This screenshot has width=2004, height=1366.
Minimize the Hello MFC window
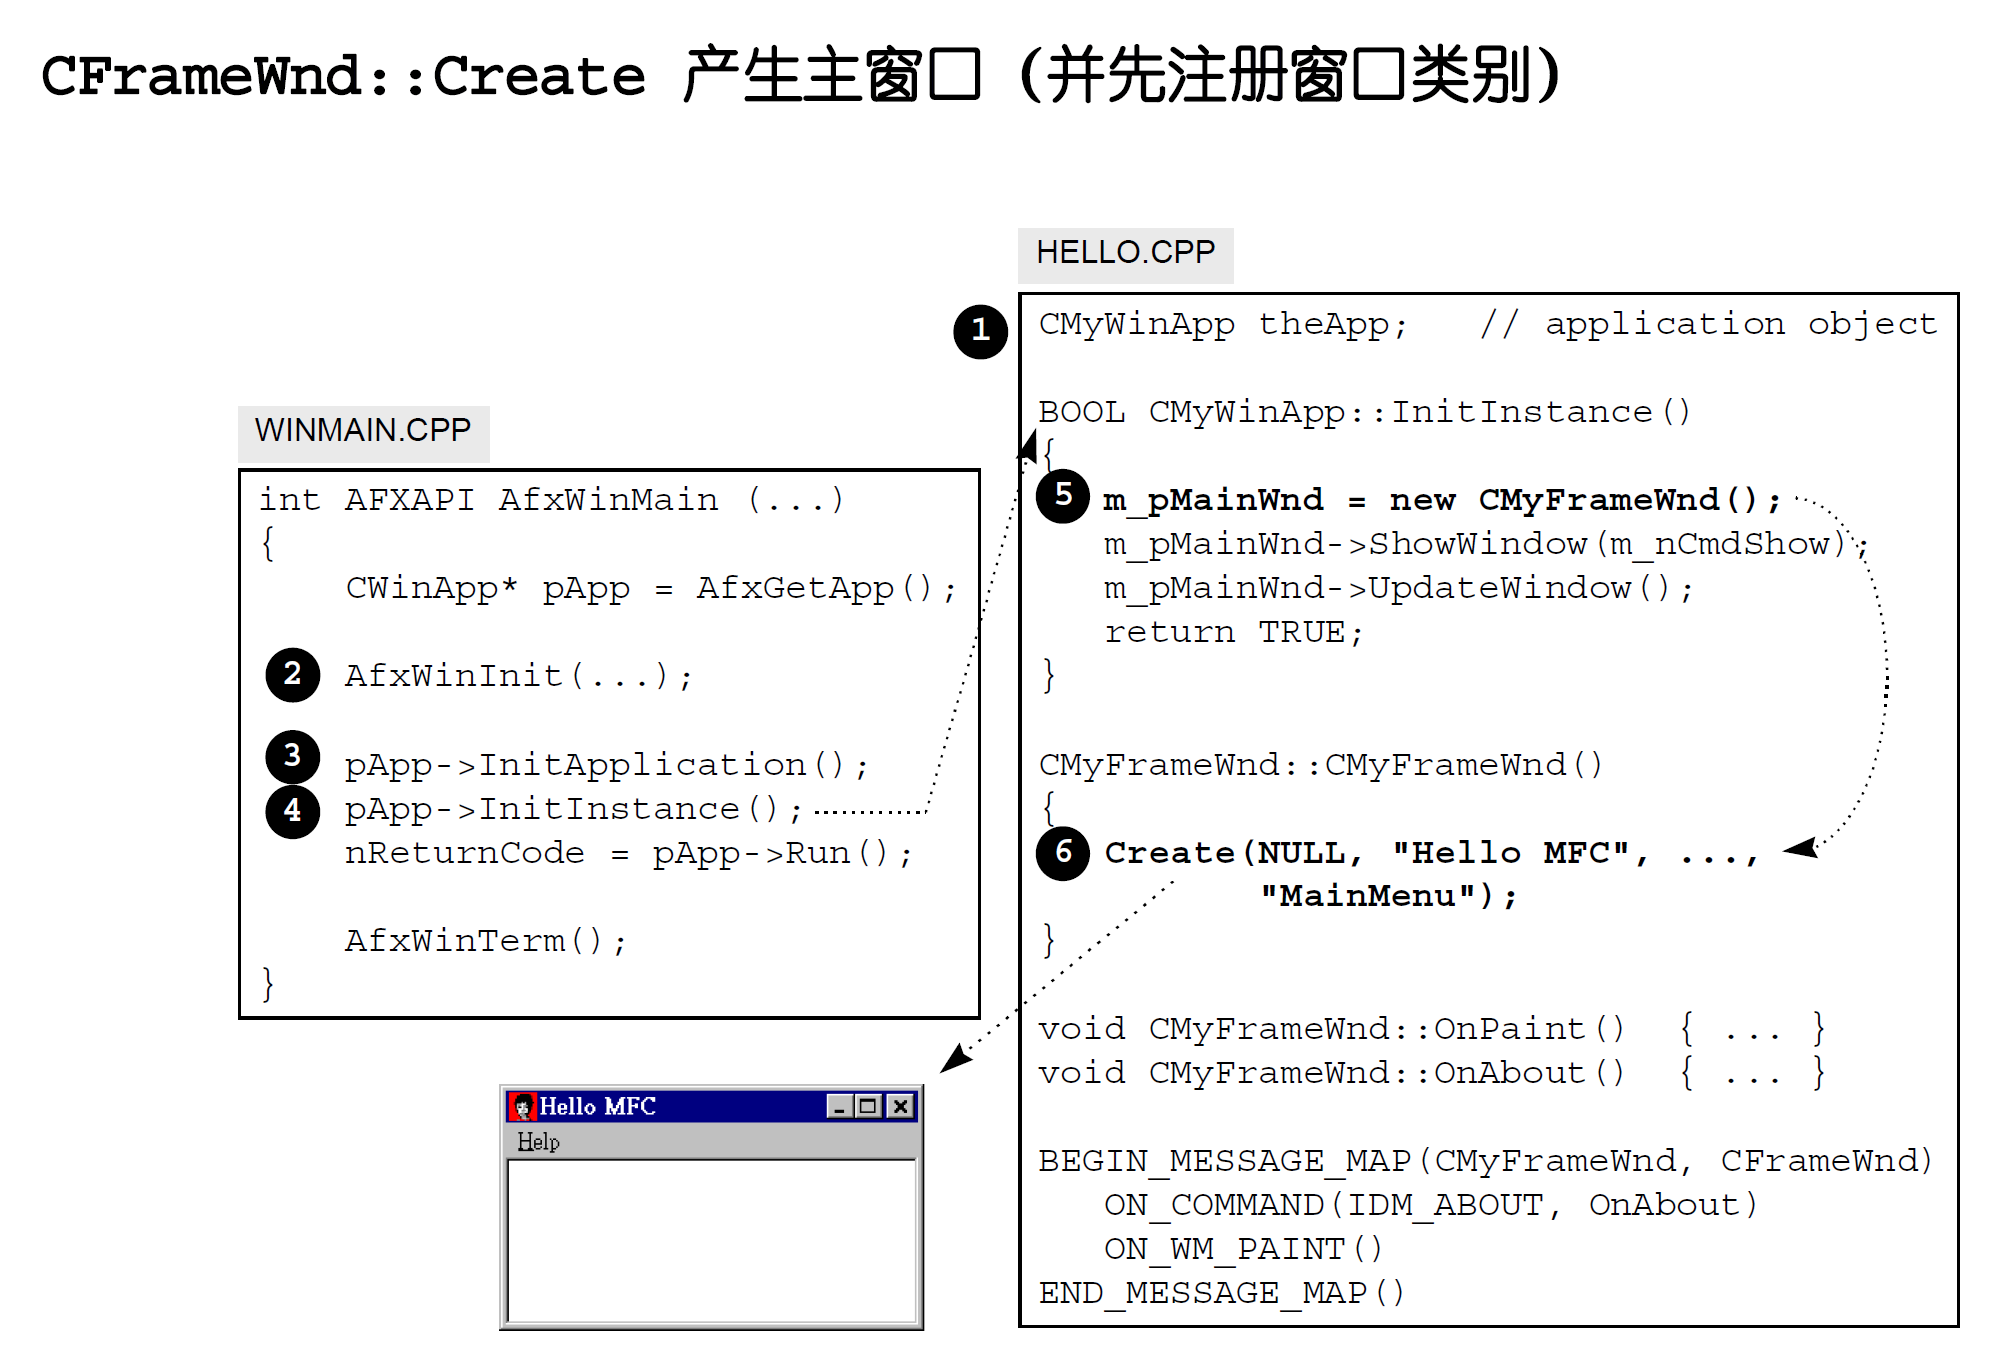pos(838,1106)
